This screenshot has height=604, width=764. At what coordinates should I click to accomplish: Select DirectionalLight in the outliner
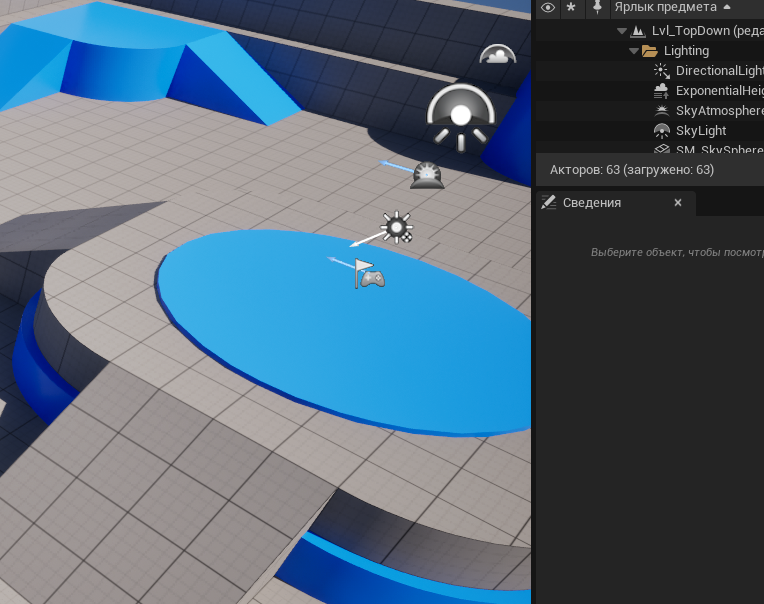click(650, 71)
